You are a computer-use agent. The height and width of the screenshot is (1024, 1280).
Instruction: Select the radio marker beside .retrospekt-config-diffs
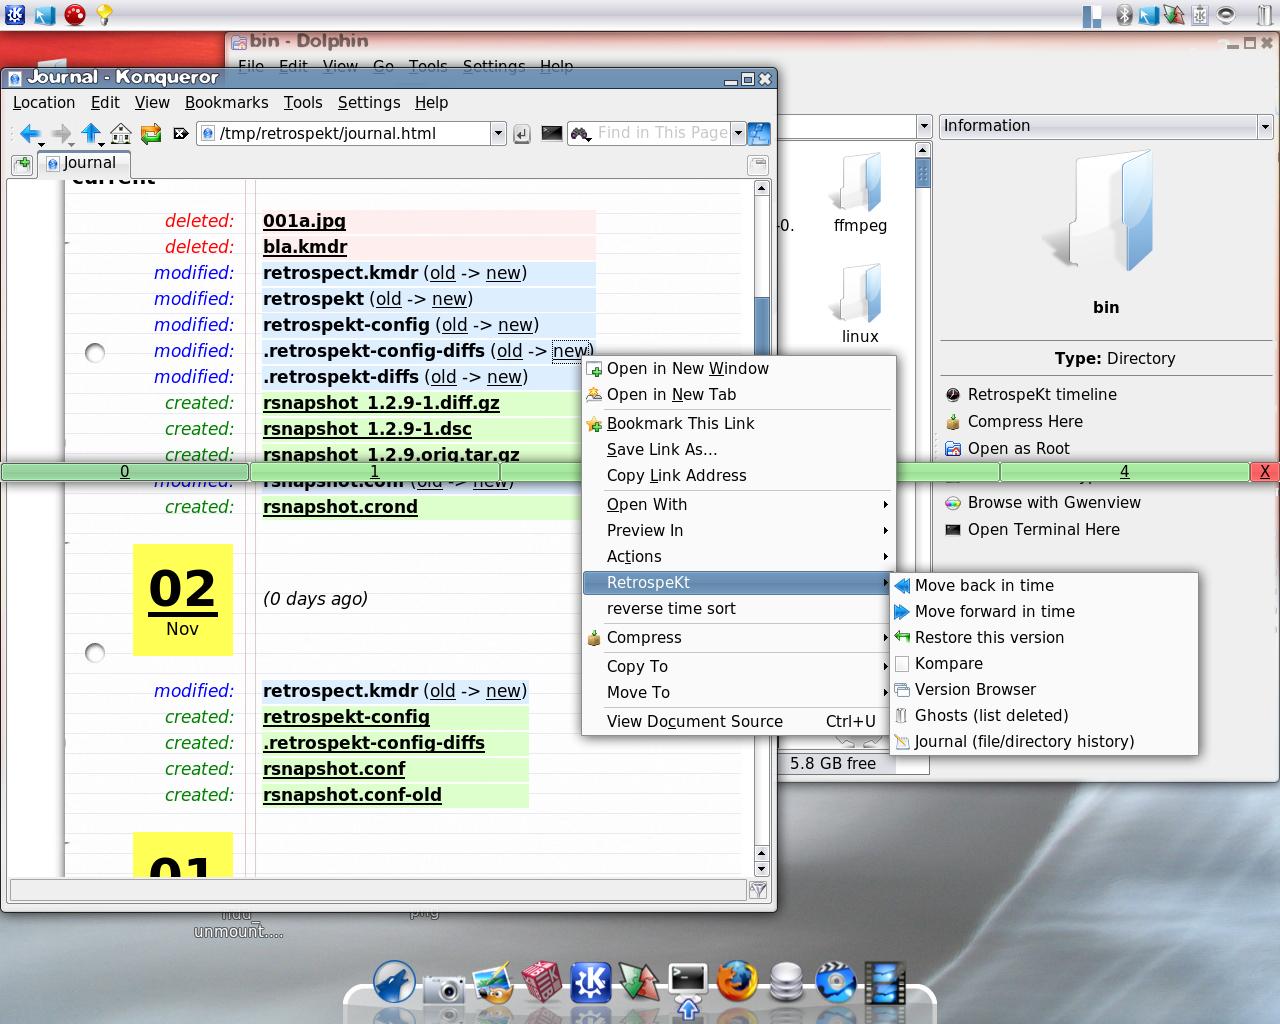pos(95,352)
